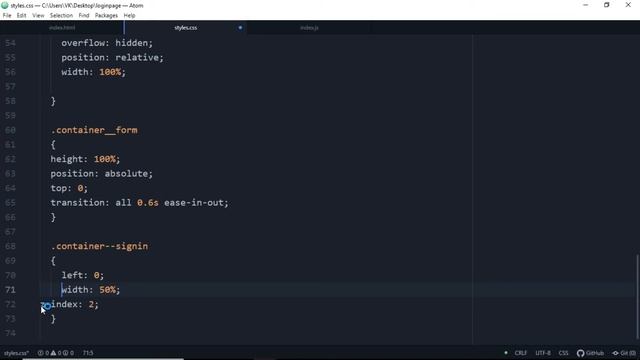
Task: Restore down the Atom window
Action: 607,5
